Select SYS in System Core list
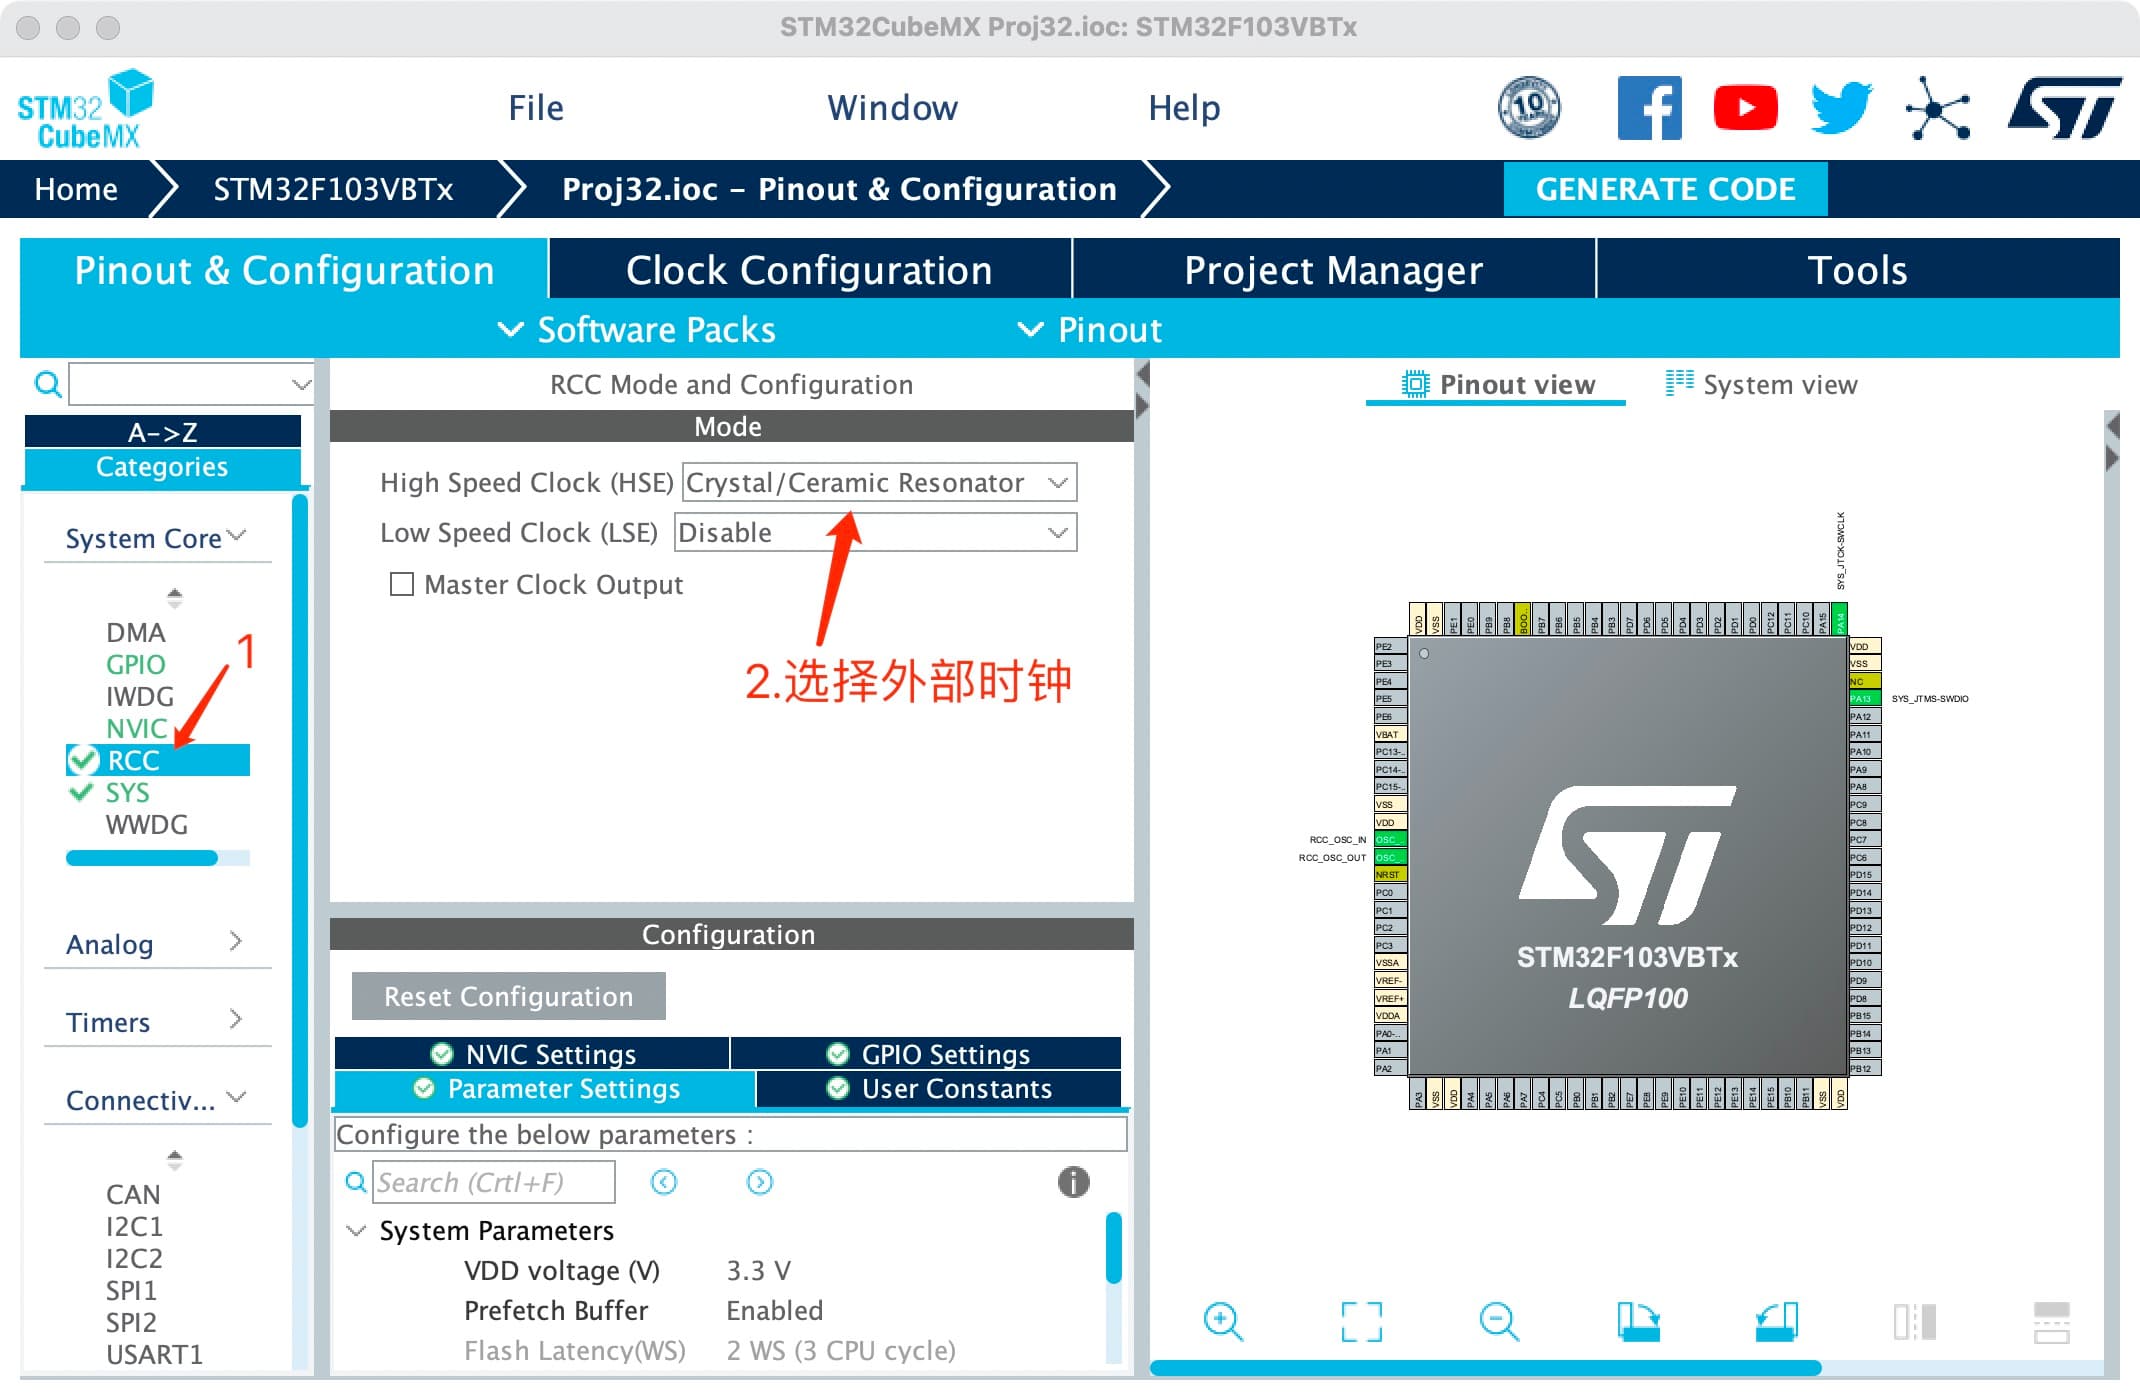Image resolution: width=2140 pixels, height=1400 pixels. point(127,792)
